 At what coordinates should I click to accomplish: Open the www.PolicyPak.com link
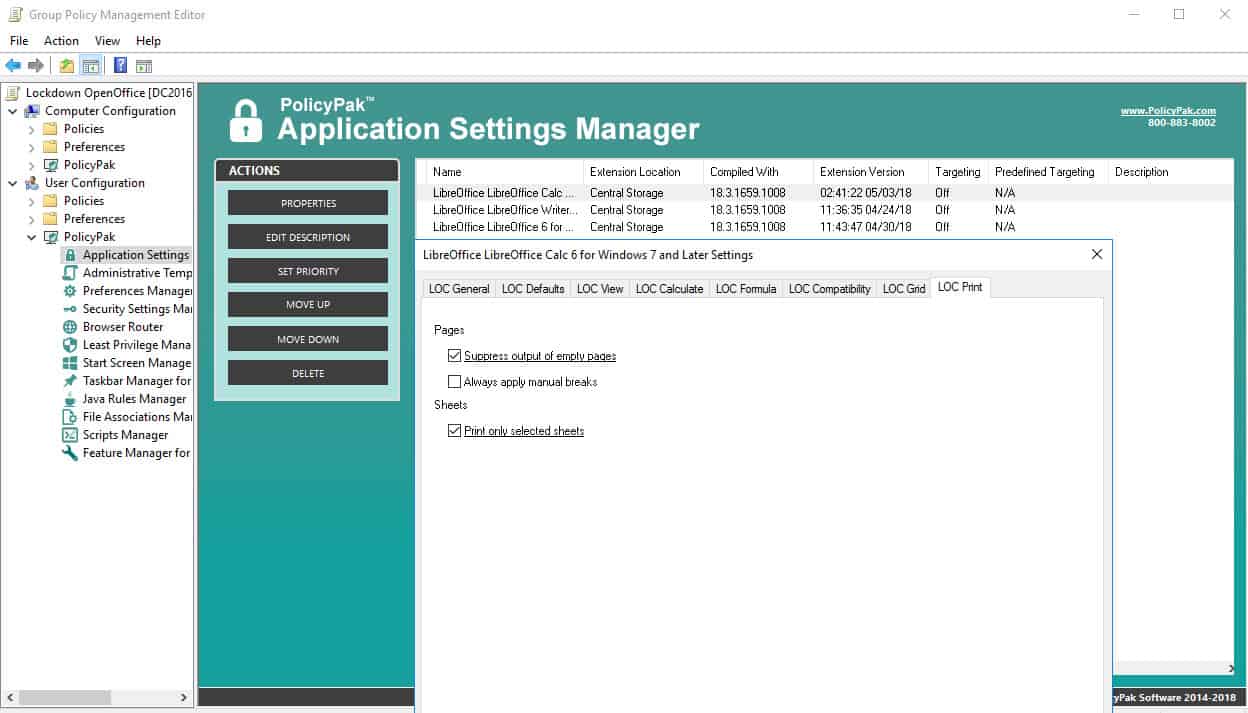(x=1168, y=111)
